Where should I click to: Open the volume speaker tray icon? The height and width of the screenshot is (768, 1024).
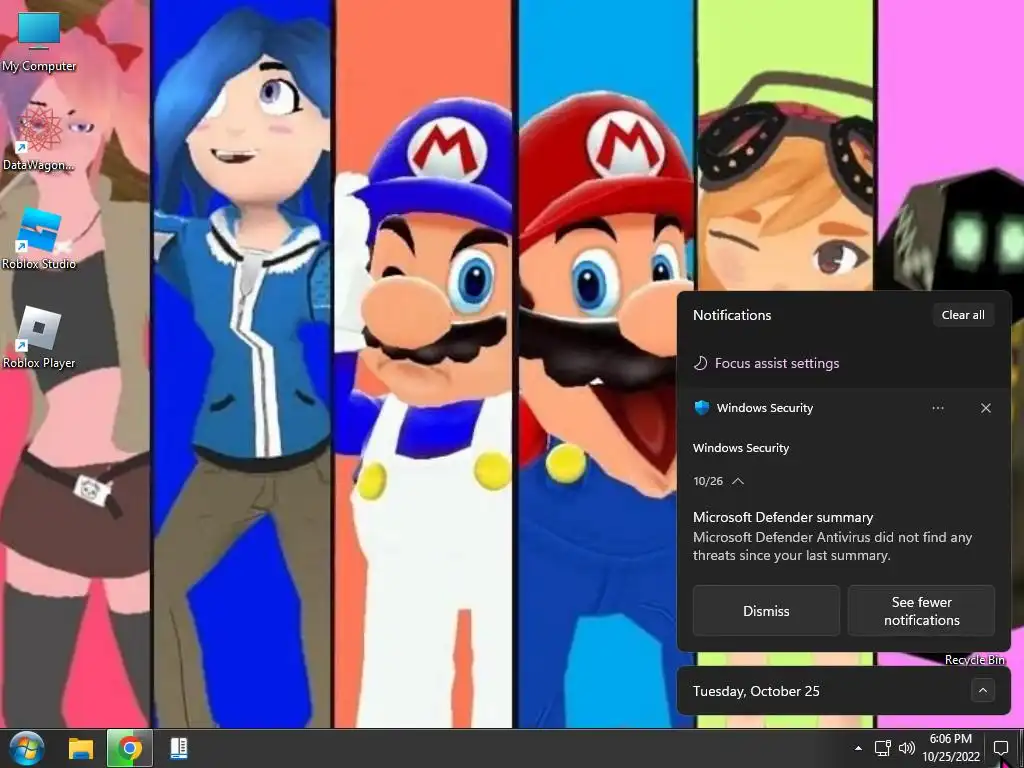pos(906,748)
